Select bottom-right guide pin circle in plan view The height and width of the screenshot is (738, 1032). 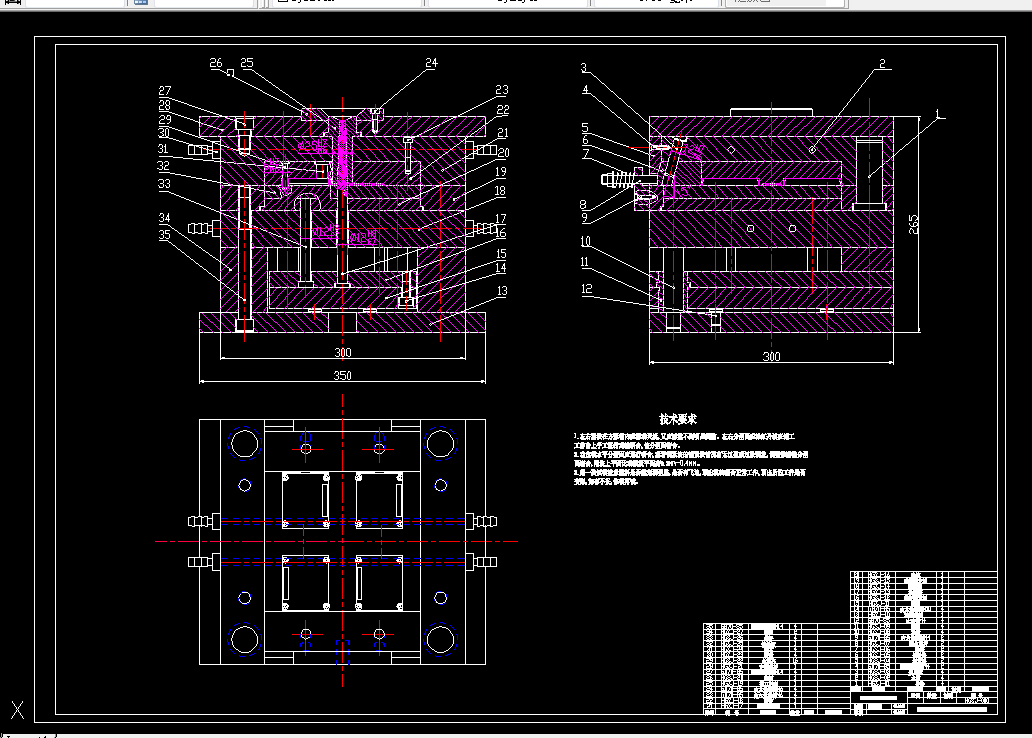(x=440, y=639)
